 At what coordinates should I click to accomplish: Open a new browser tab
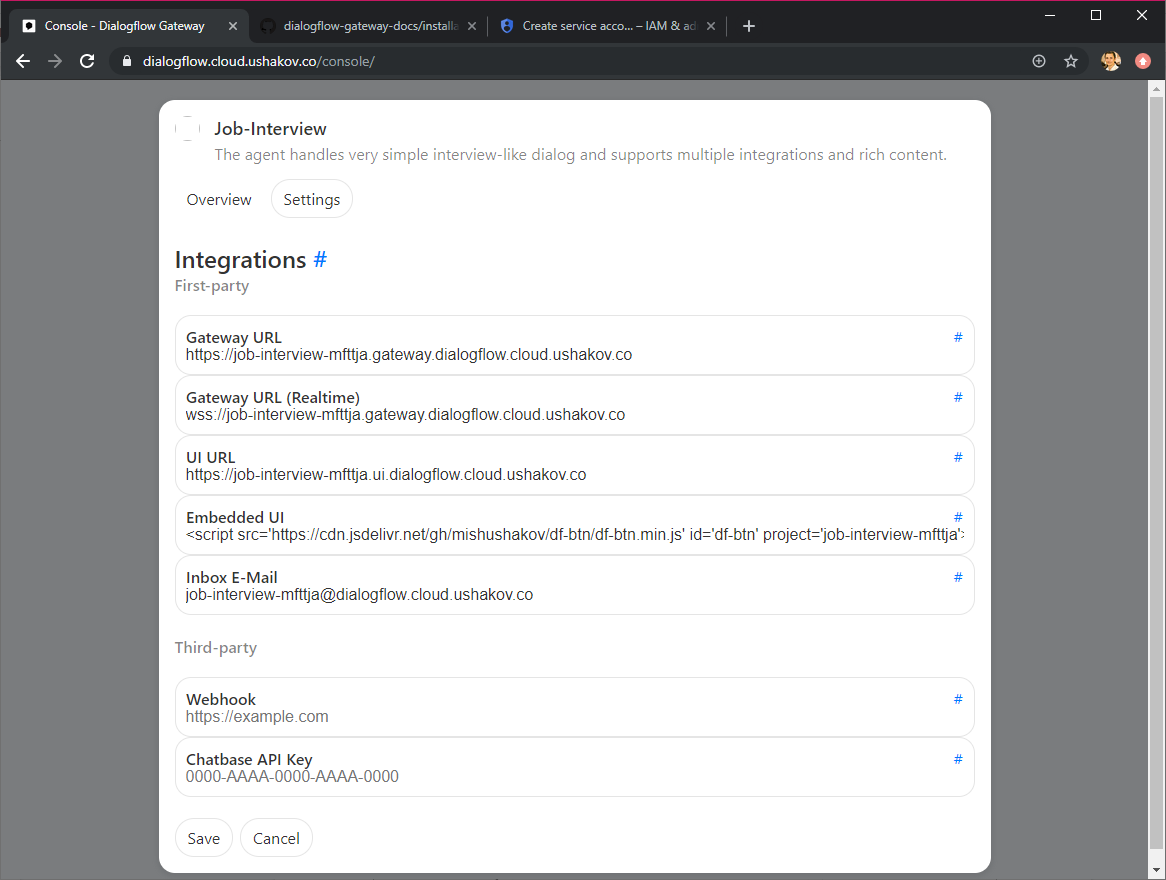749,26
